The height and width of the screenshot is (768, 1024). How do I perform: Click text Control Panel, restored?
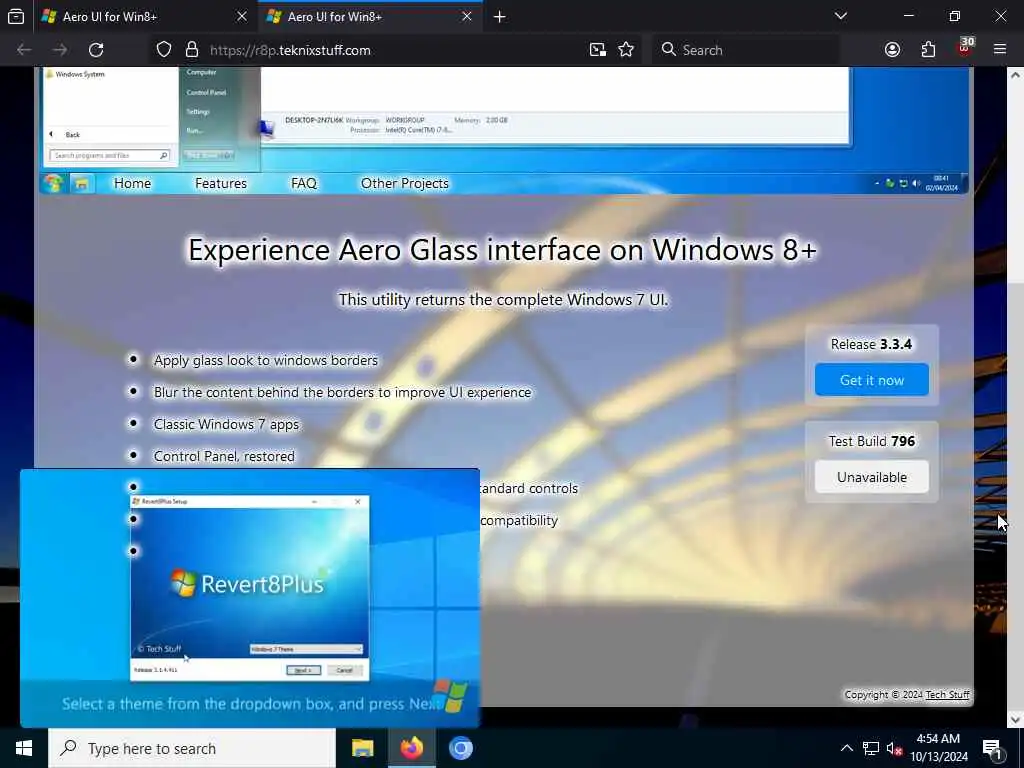pyautogui.click(x=224, y=456)
